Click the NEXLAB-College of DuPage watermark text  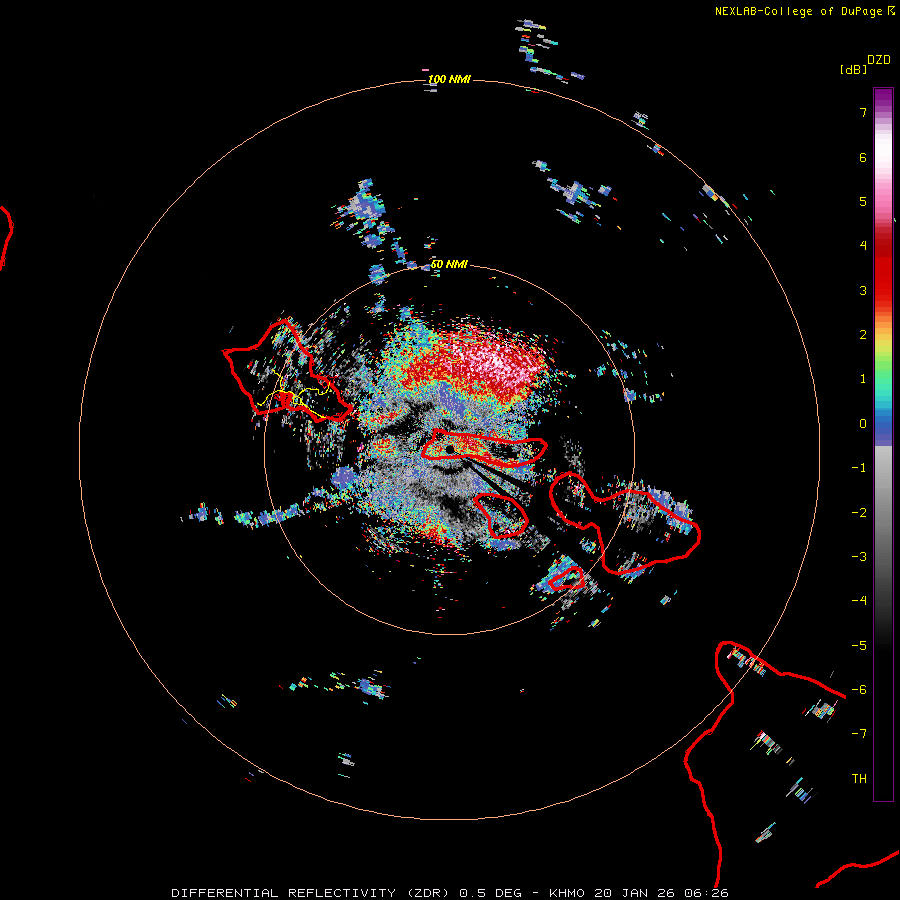804,11
